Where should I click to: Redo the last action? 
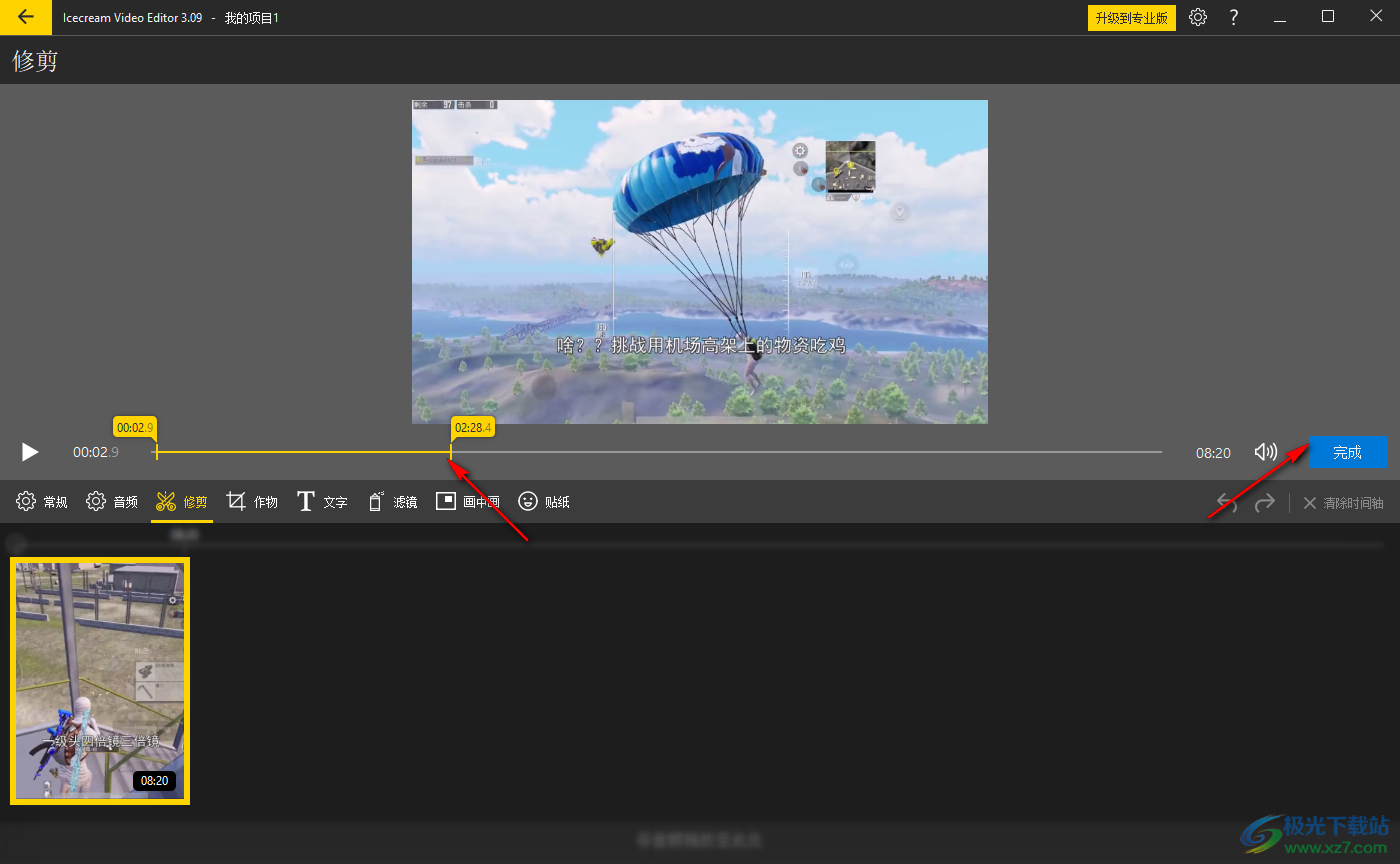click(1265, 502)
